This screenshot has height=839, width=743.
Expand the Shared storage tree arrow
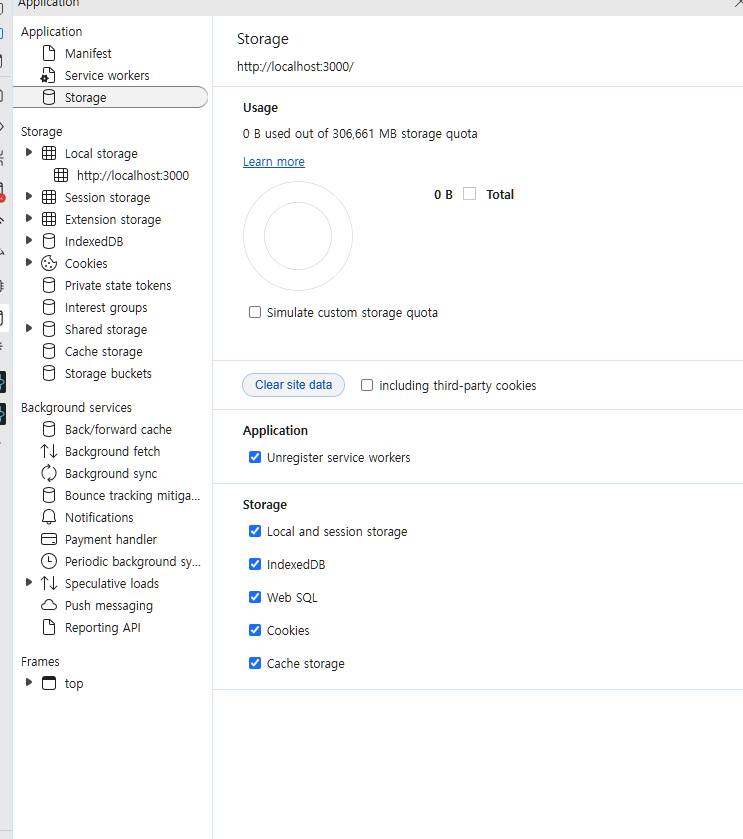pos(29,328)
